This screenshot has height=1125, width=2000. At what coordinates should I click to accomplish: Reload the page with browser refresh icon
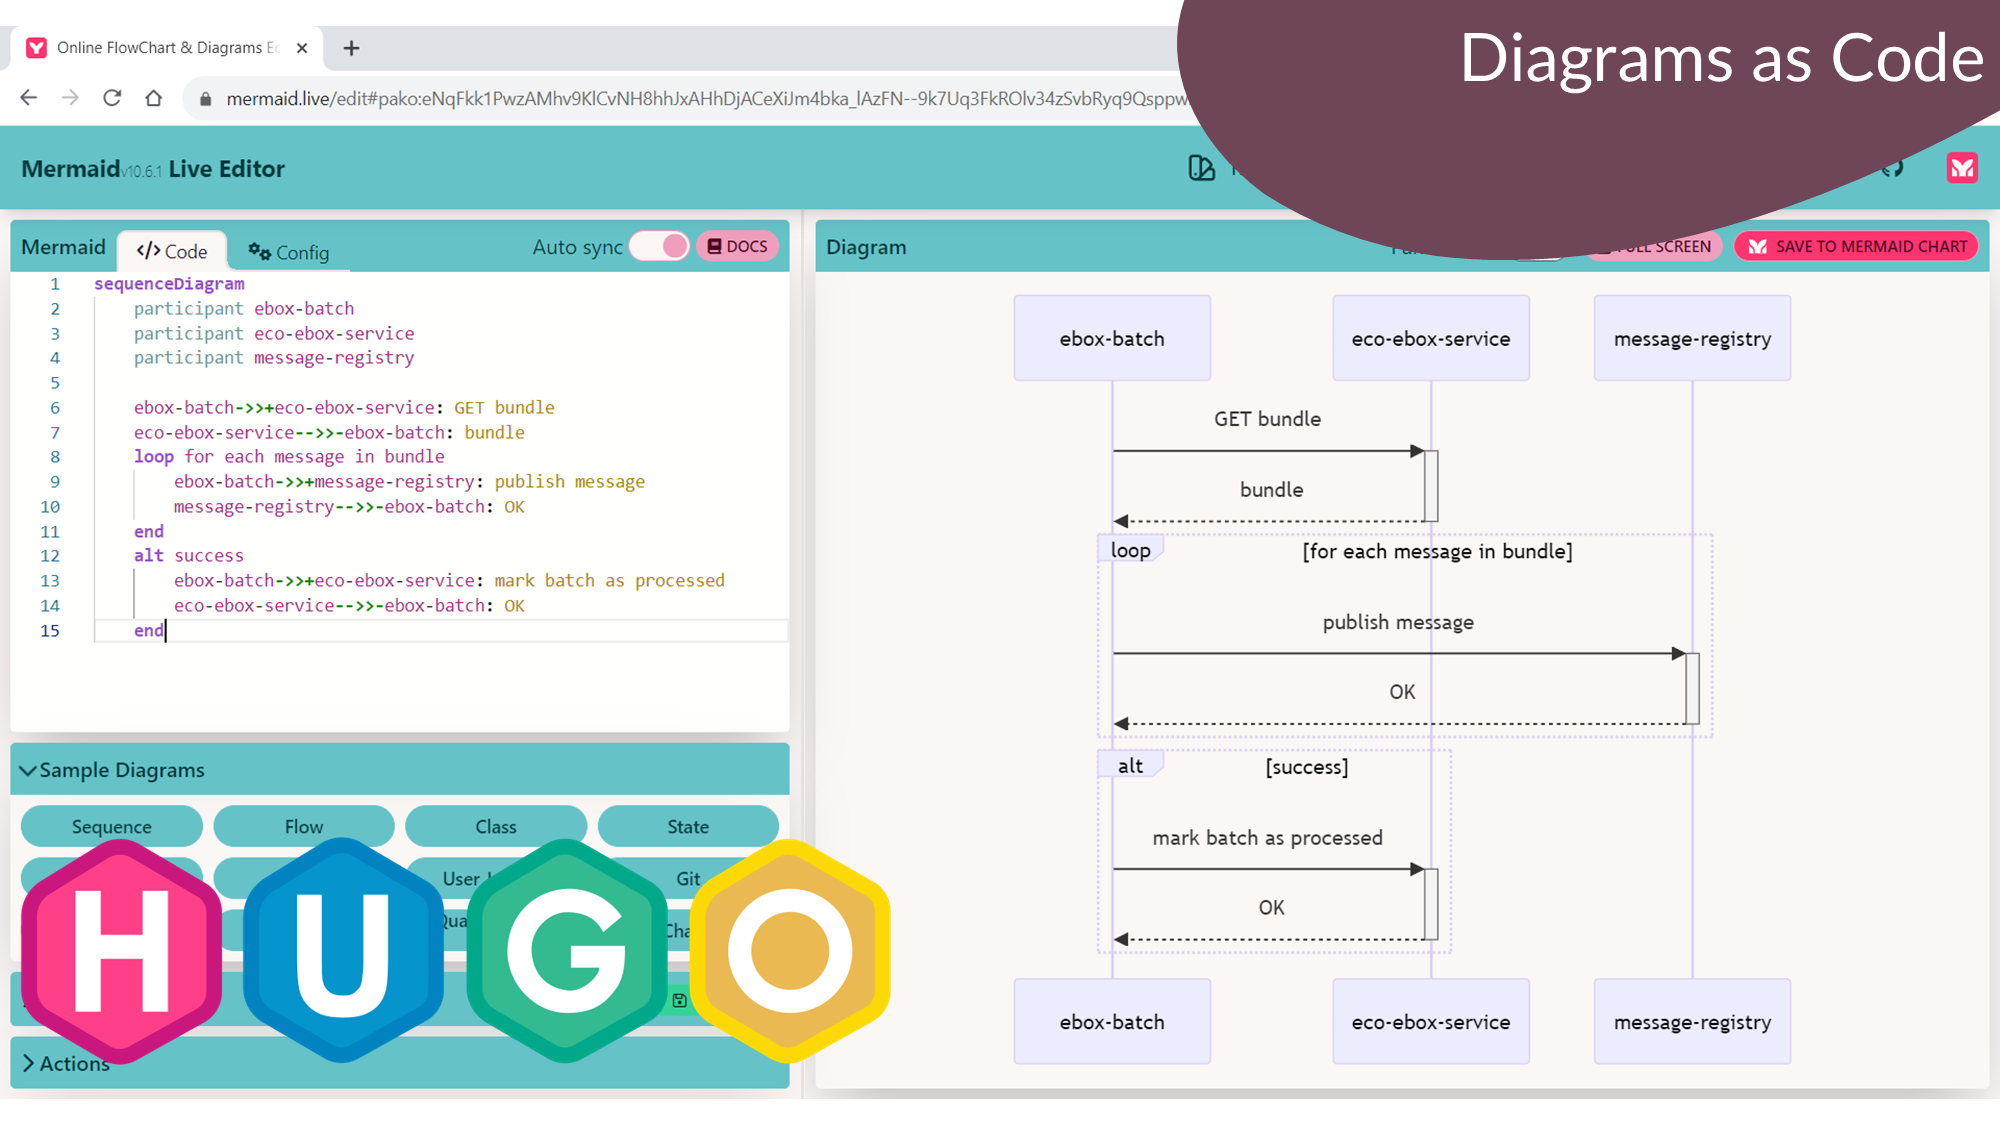coord(112,98)
